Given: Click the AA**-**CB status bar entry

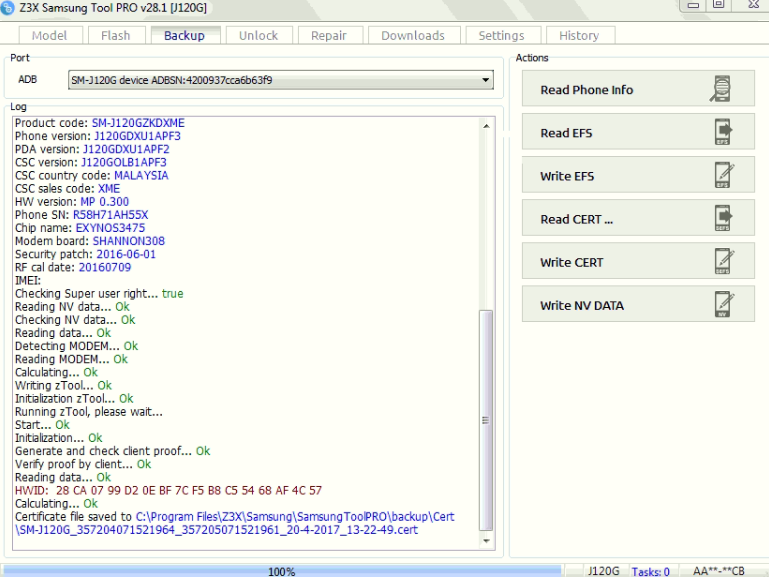Looking at the screenshot, I should click(x=718, y=571).
